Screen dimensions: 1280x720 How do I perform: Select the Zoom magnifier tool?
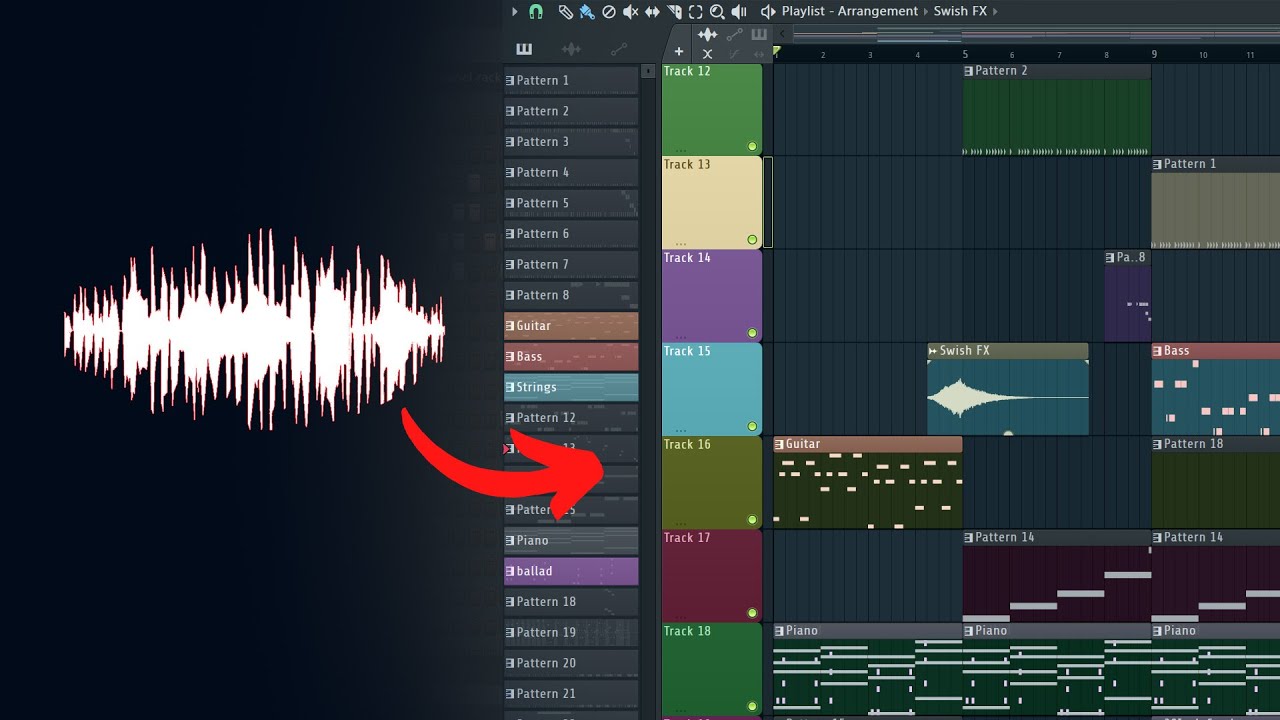tap(717, 12)
